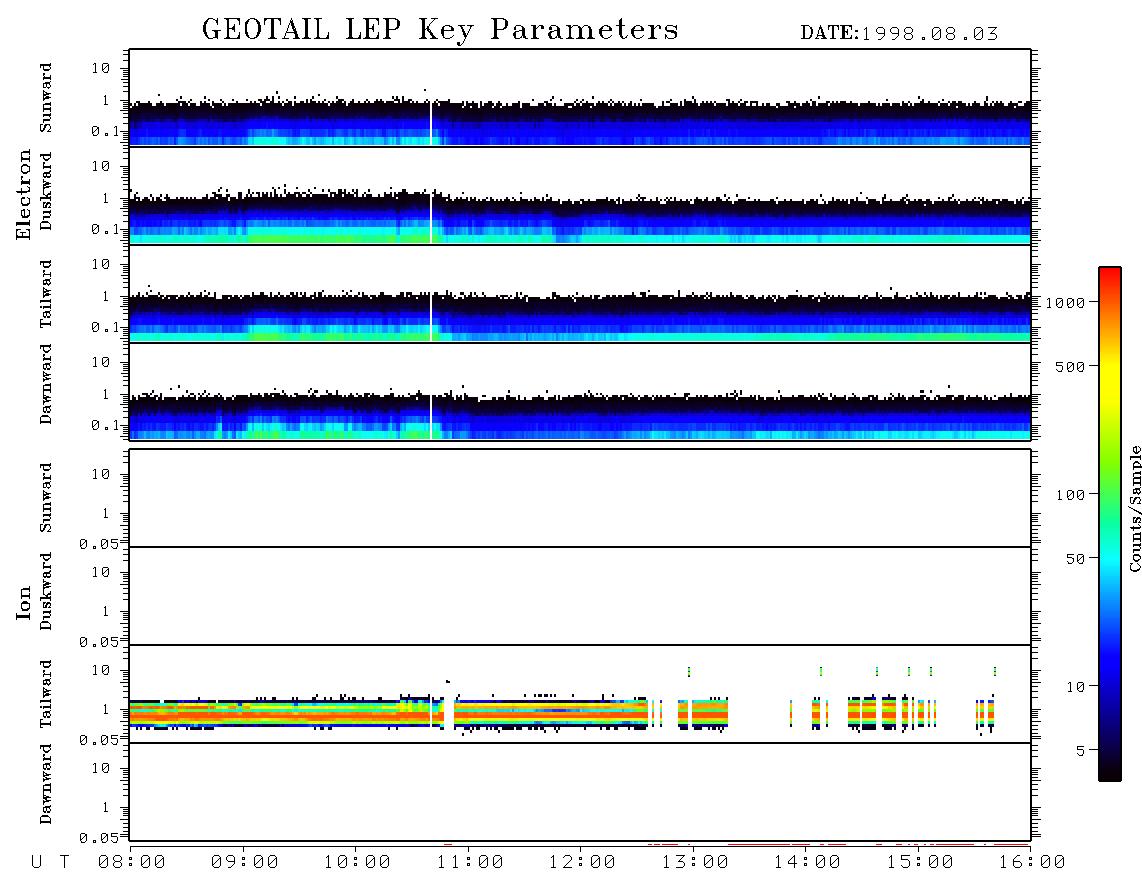The width and height of the screenshot is (1142, 880).
Task: Click the 1000 colorbar scale value
Action: (1065, 303)
